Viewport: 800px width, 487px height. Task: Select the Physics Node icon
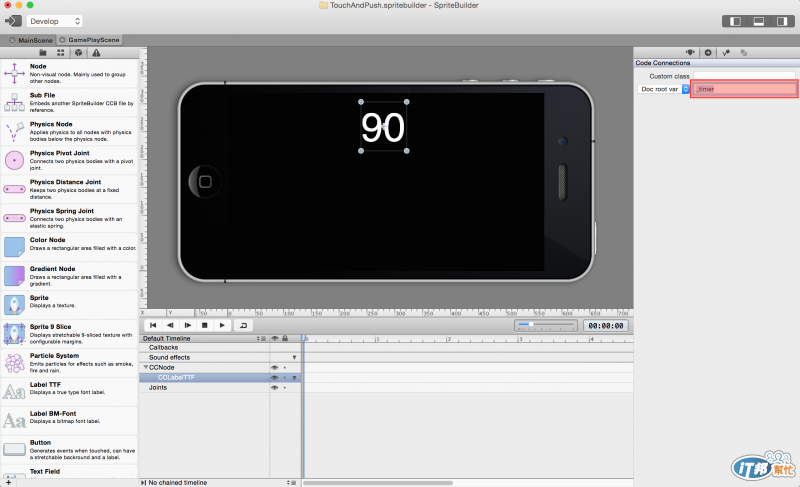pyautogui.click(x=14, y=132)
